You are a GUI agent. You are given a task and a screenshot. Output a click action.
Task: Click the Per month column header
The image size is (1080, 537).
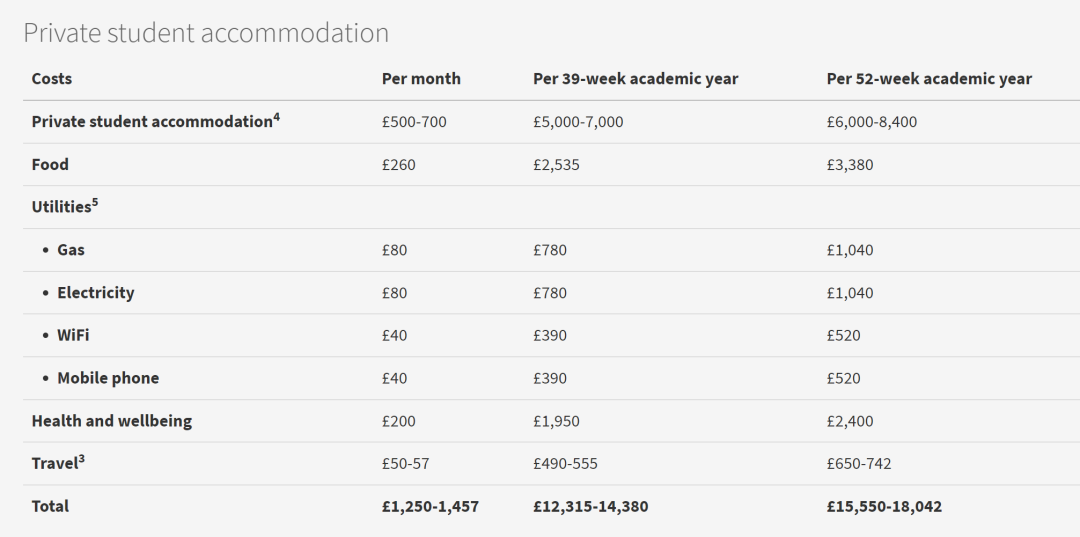(421, 79)
